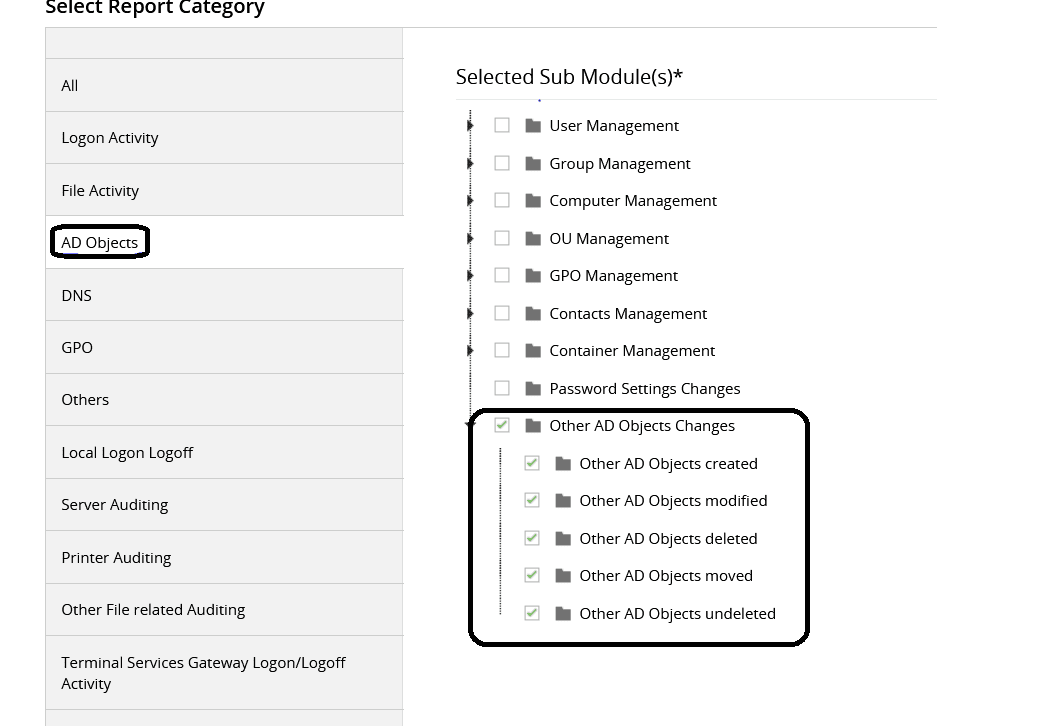This screenshot has height=726, width=1053.
Task: Click the Other AD Objects moved folder icon
Action: 563,576
